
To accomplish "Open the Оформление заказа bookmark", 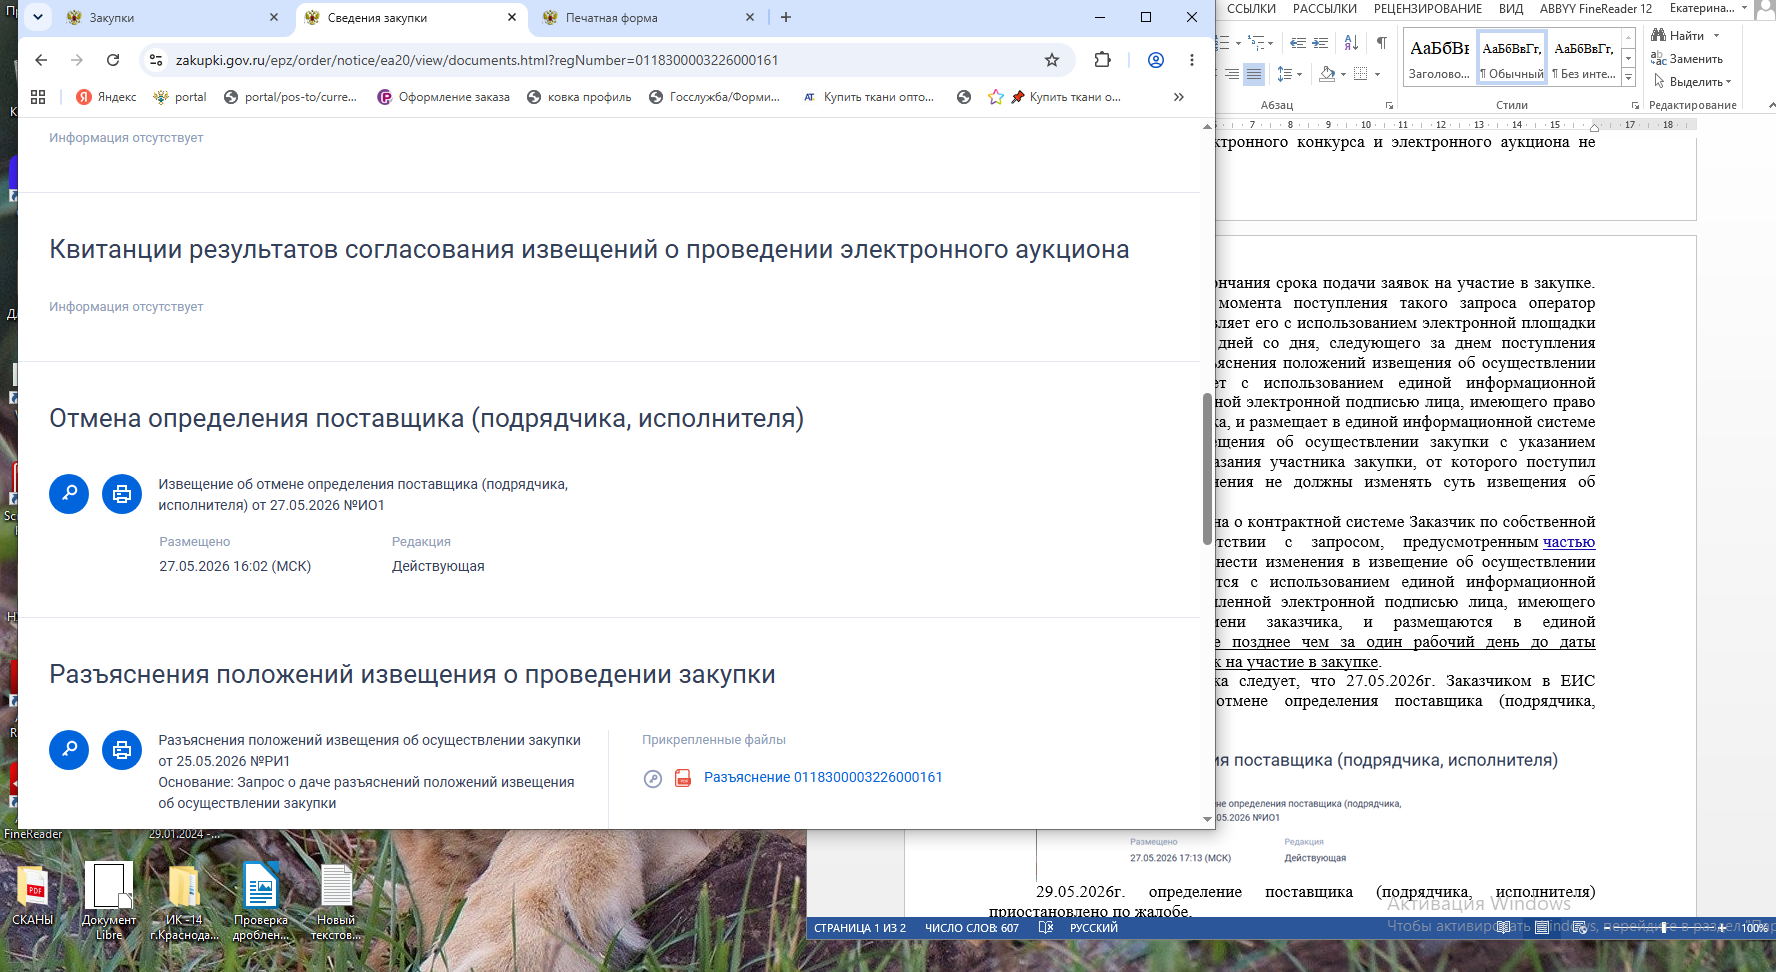I will [x=443, y=97].
